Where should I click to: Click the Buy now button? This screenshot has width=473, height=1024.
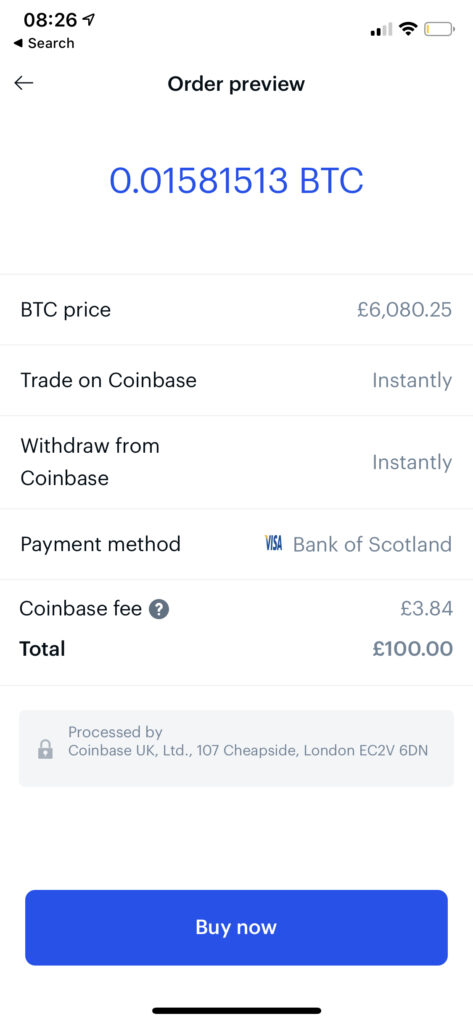[236, 927]
